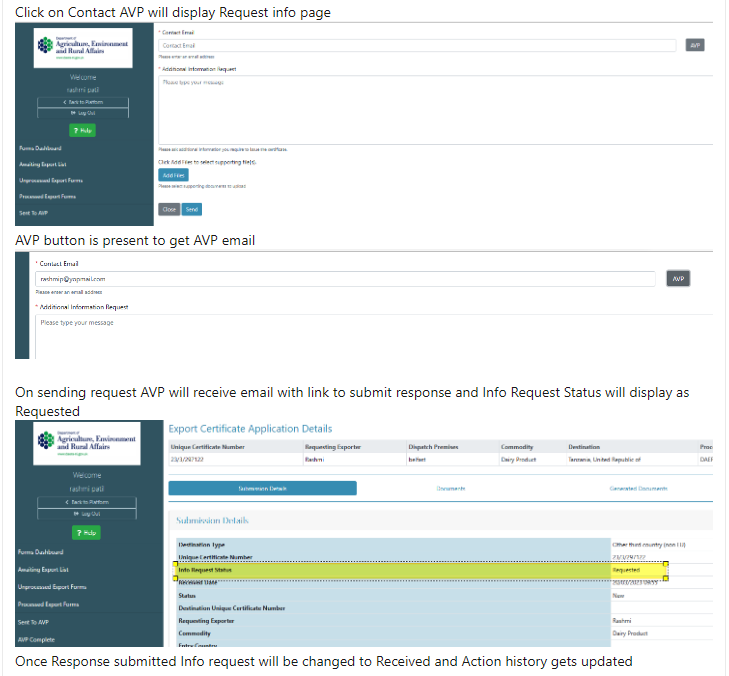
Task: Select AVP Complete in the sidebar
Action: pos(35,639)
